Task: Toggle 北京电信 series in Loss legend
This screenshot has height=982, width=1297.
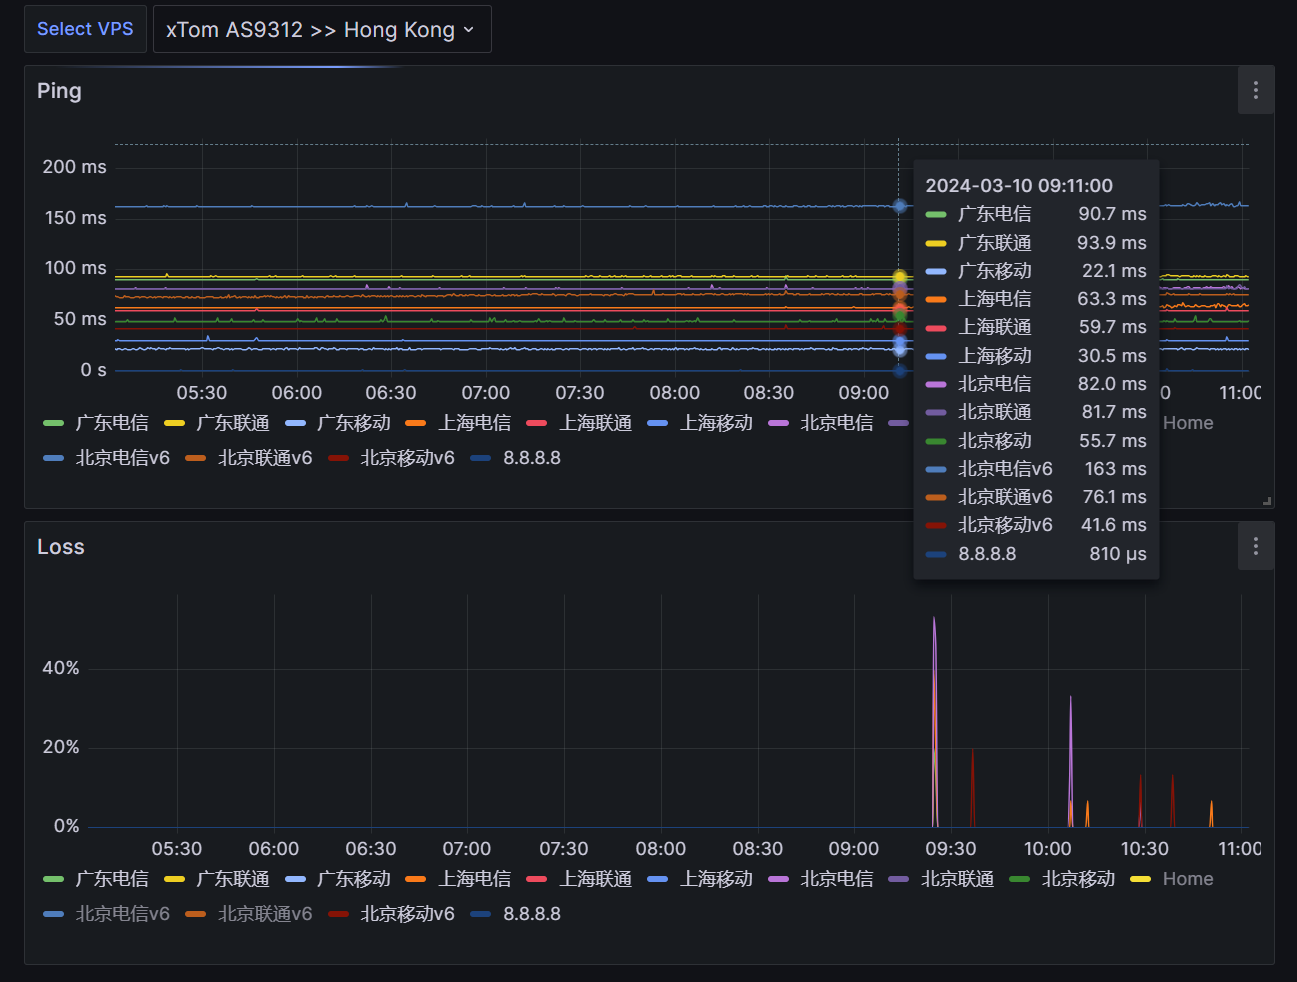Action: coord(837,879)
